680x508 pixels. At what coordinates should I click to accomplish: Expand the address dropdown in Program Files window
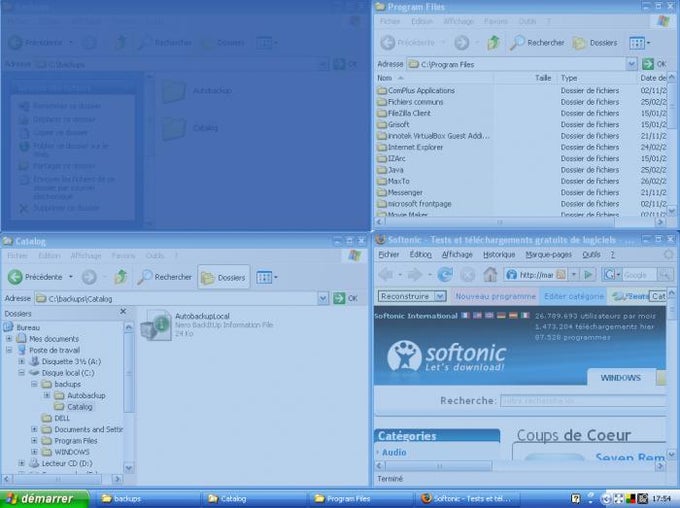tap(631, 64)
